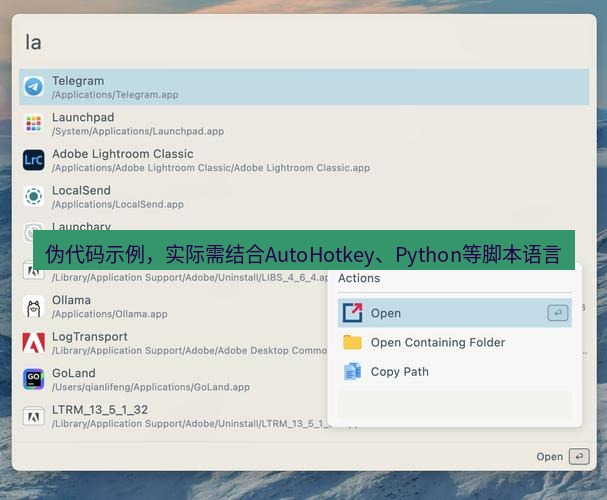Select the LocalSend result title
The width and height of the screenshot is (607, 500).
coord(81,190)
